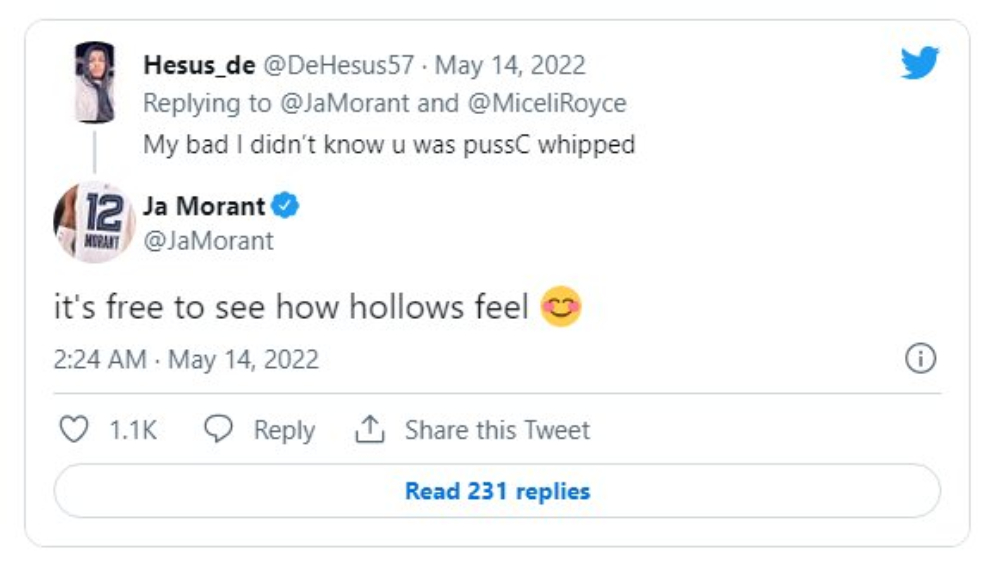Open the Hesus_de display name link

pyautogui.click(x=199, y=66)
